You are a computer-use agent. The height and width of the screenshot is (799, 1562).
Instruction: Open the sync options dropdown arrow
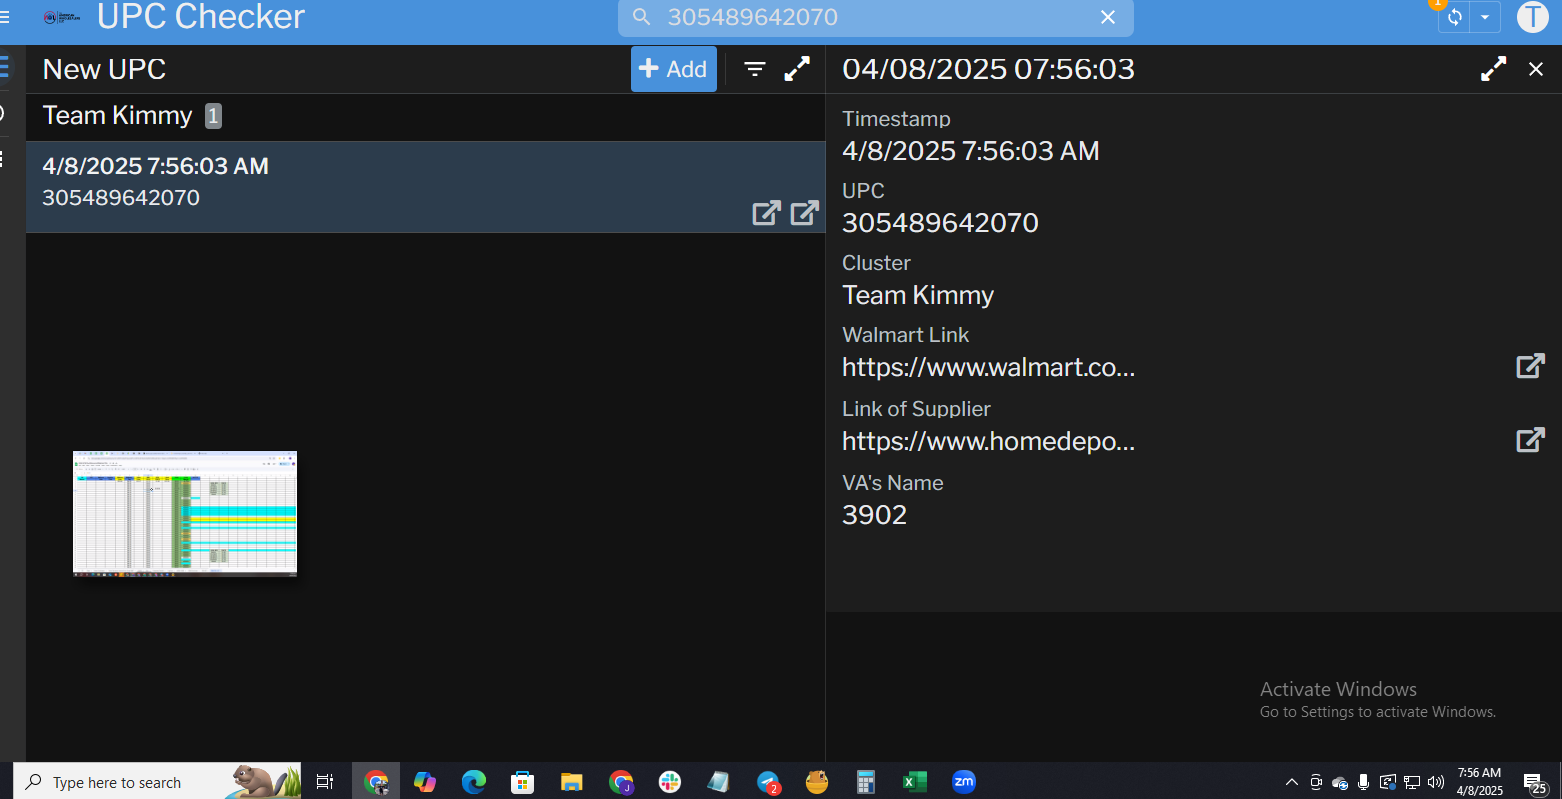click(x=1485, y=17)
